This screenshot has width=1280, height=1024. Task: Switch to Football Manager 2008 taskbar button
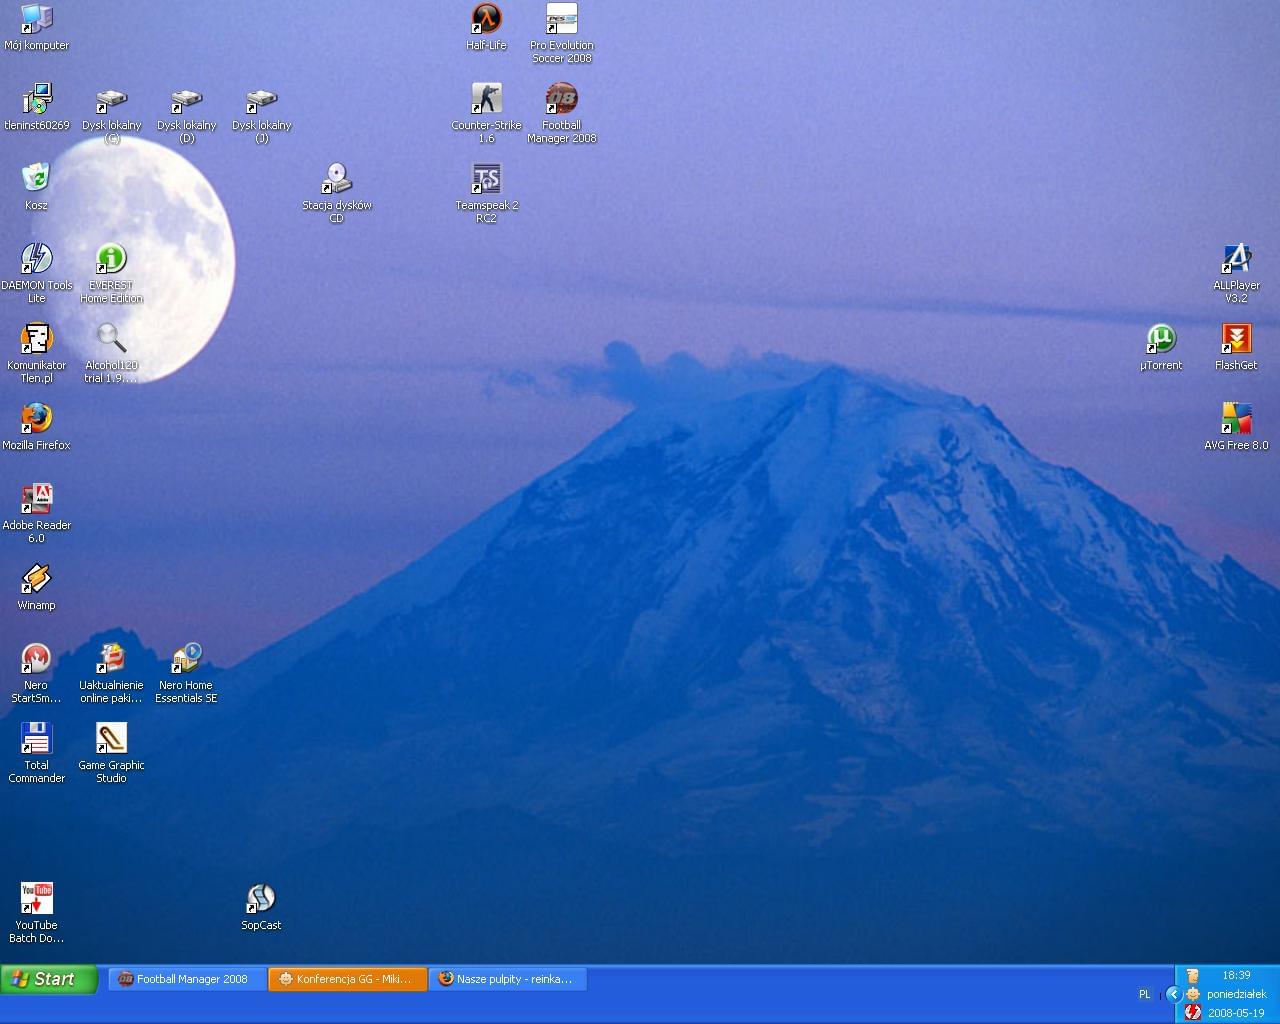(187, 979)
